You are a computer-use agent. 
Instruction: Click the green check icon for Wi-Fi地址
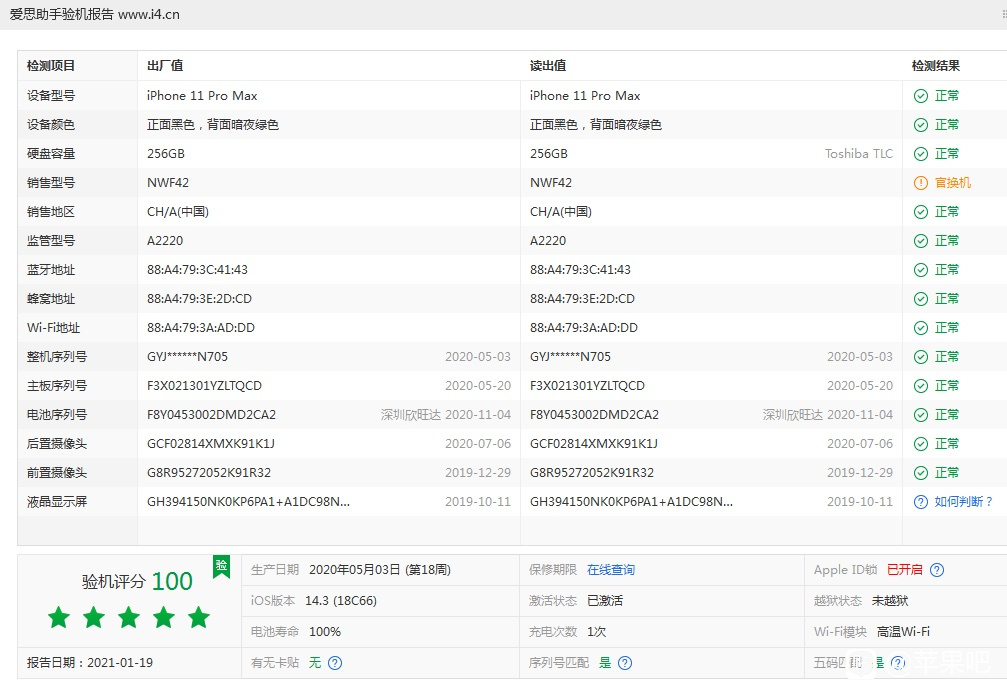920,328
